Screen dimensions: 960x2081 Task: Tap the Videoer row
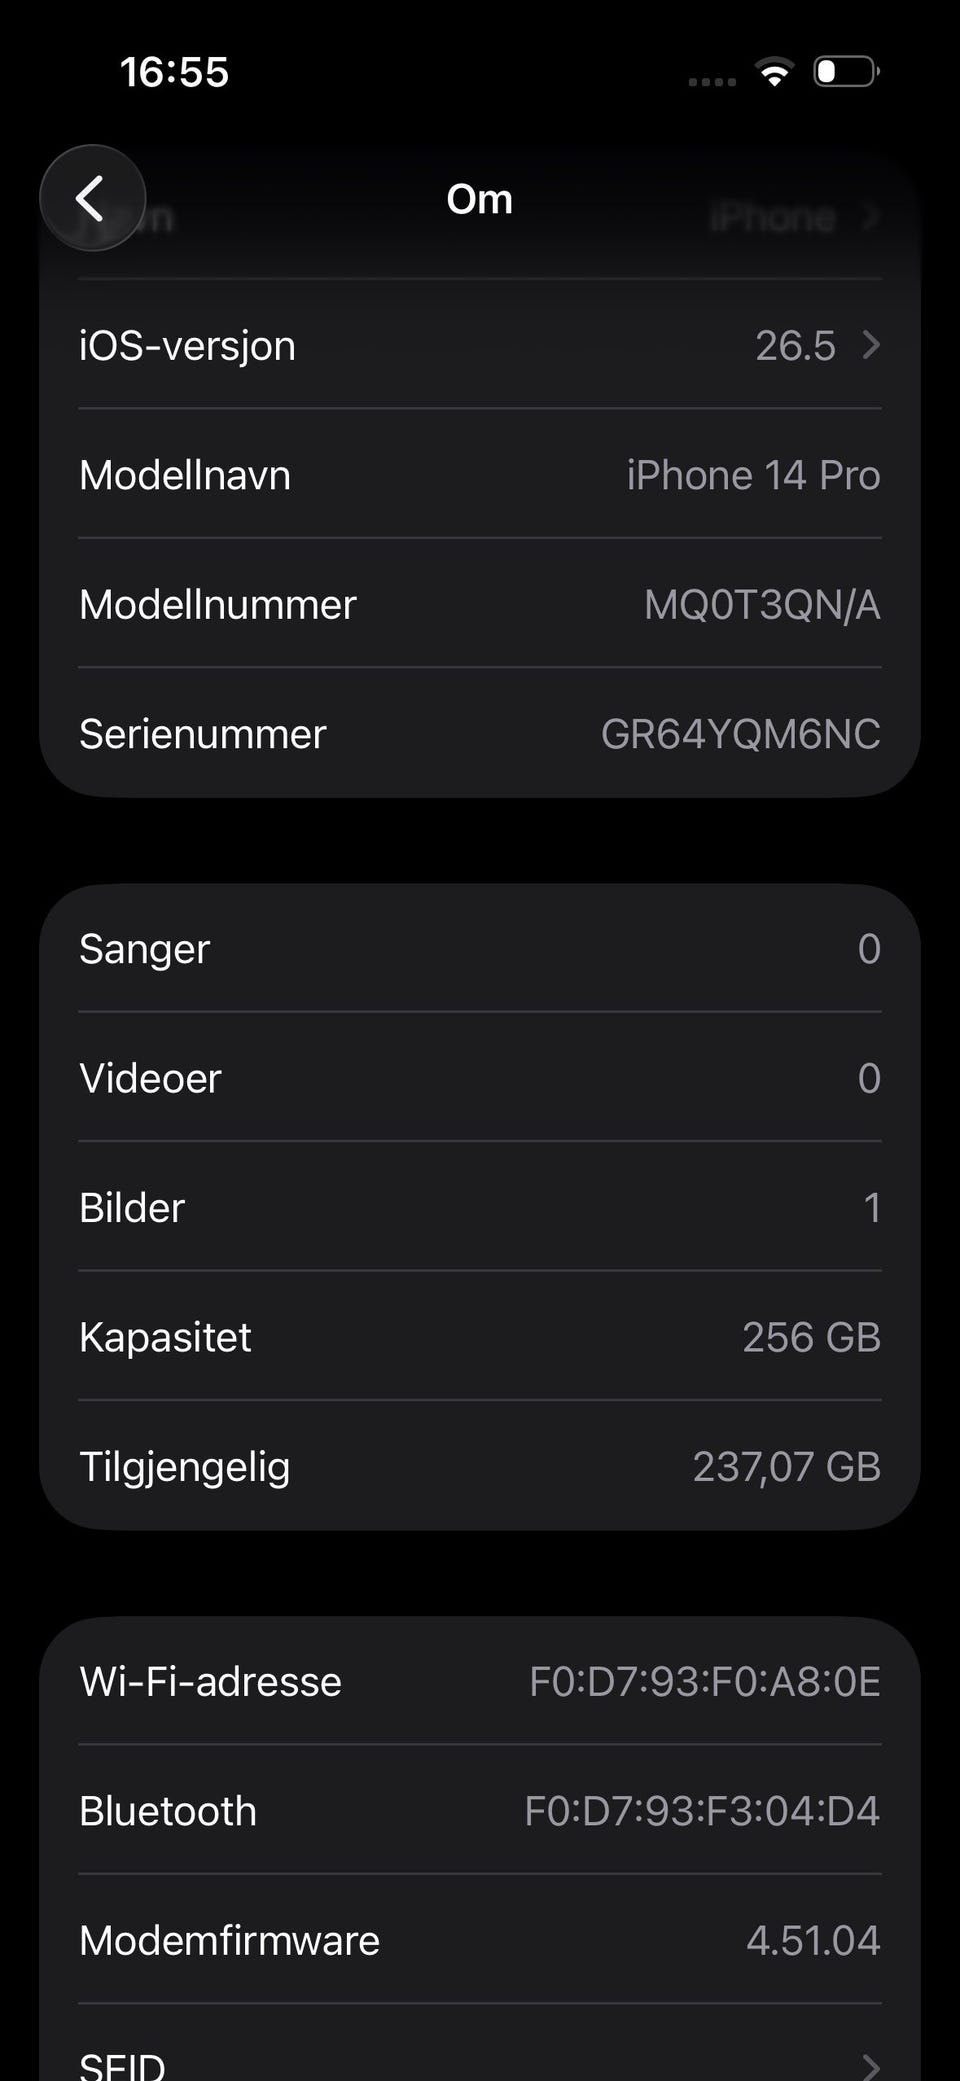coord(480,1078)
